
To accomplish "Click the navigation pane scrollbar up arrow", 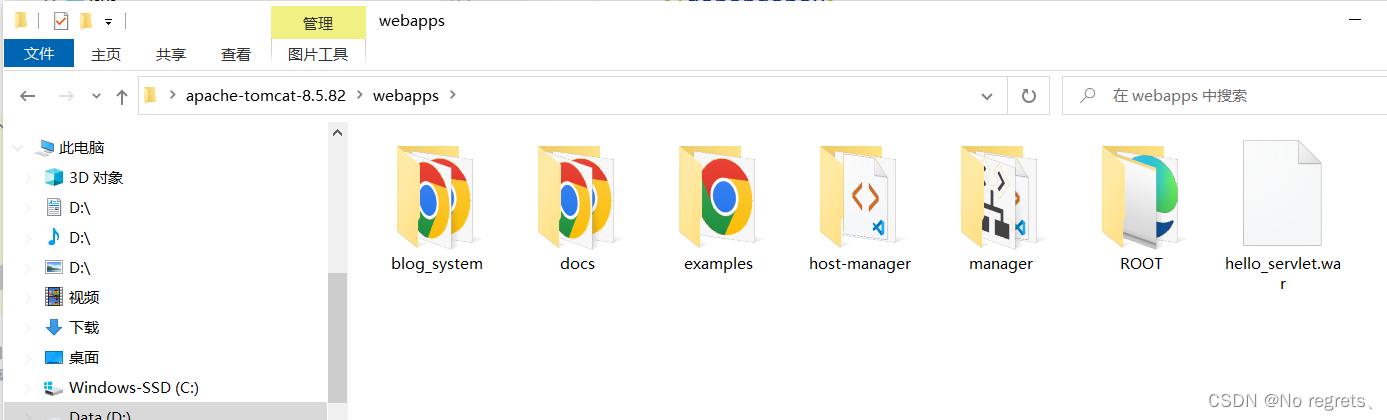I will 338,132.
